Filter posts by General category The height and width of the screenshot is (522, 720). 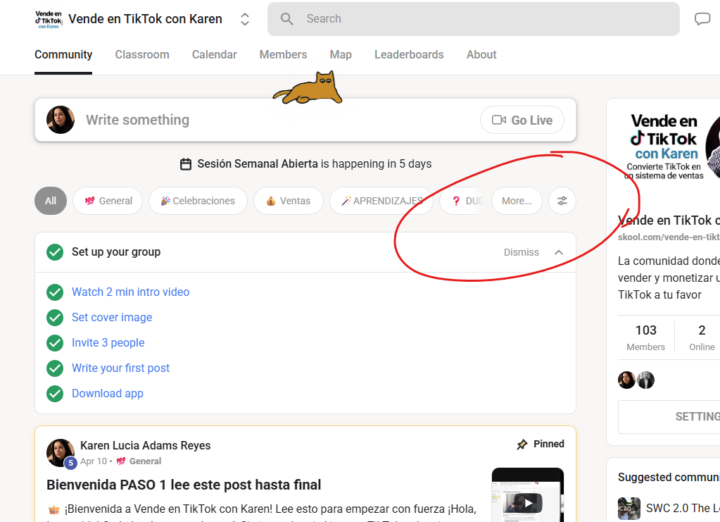point(108,201)
